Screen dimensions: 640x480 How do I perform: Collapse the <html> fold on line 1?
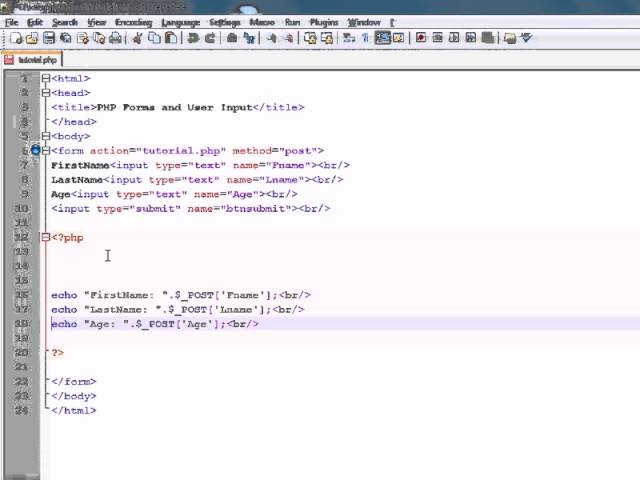(x=46, y=78)
